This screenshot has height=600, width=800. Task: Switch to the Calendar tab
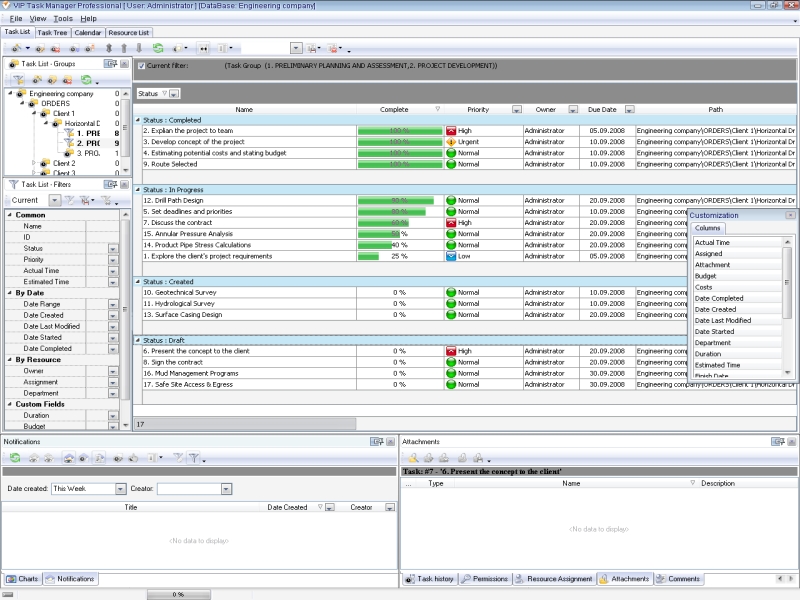coord(88,33)
